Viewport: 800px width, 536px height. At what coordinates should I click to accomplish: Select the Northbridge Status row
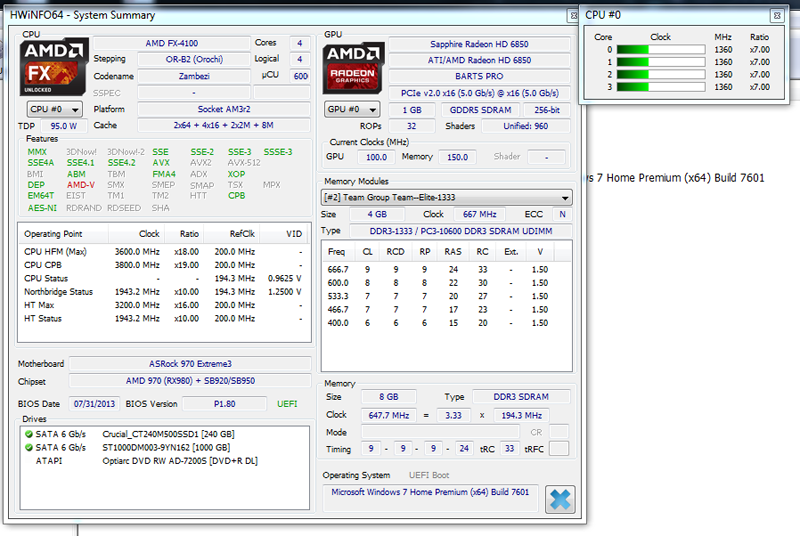[x=164, y=292]
